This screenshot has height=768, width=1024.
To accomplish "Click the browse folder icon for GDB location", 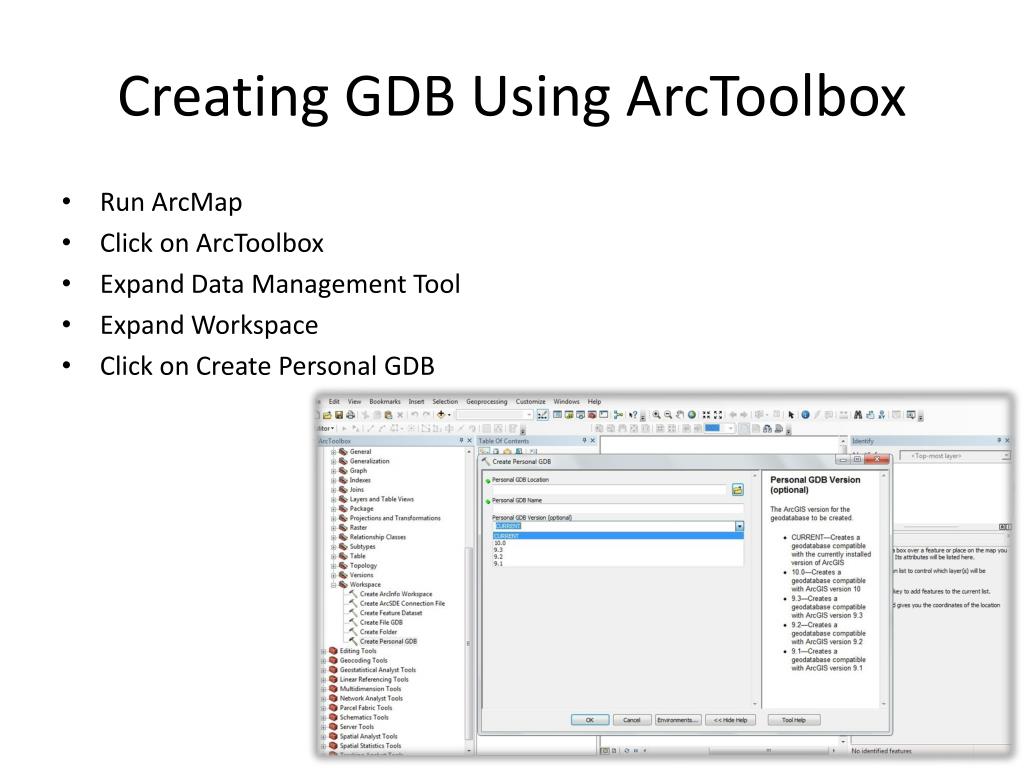I will coord(737,489).
